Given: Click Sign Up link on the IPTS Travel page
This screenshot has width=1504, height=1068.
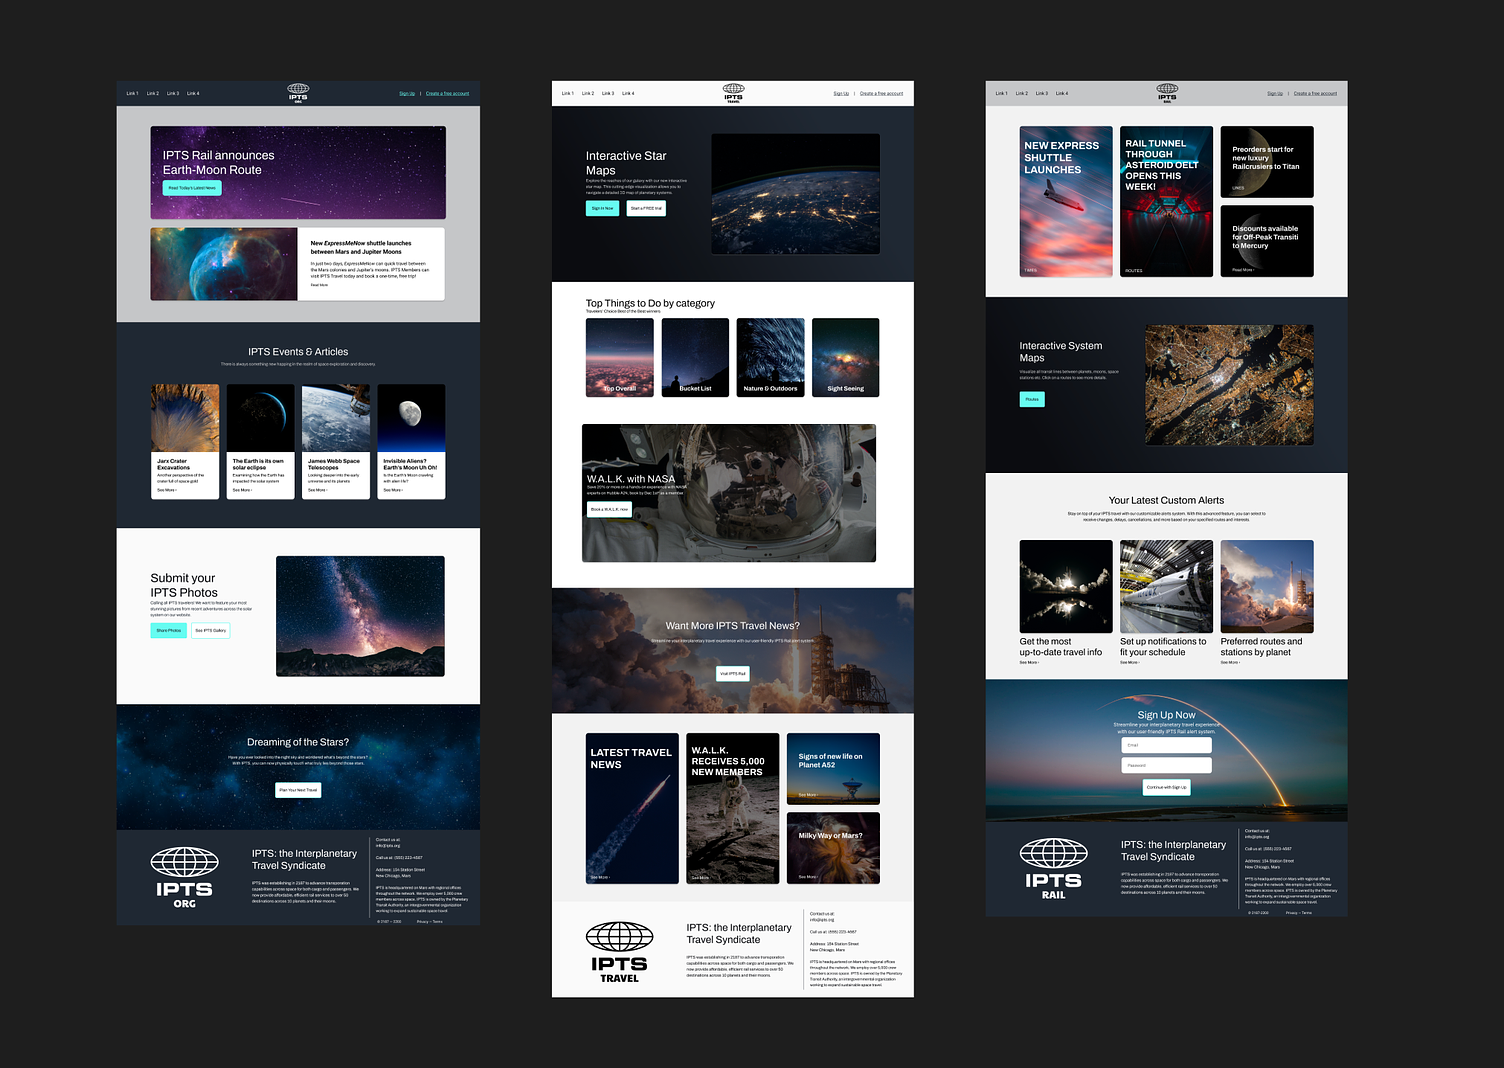Looking at the screenshot, I should pyautogui.click(x=841, y=93).
